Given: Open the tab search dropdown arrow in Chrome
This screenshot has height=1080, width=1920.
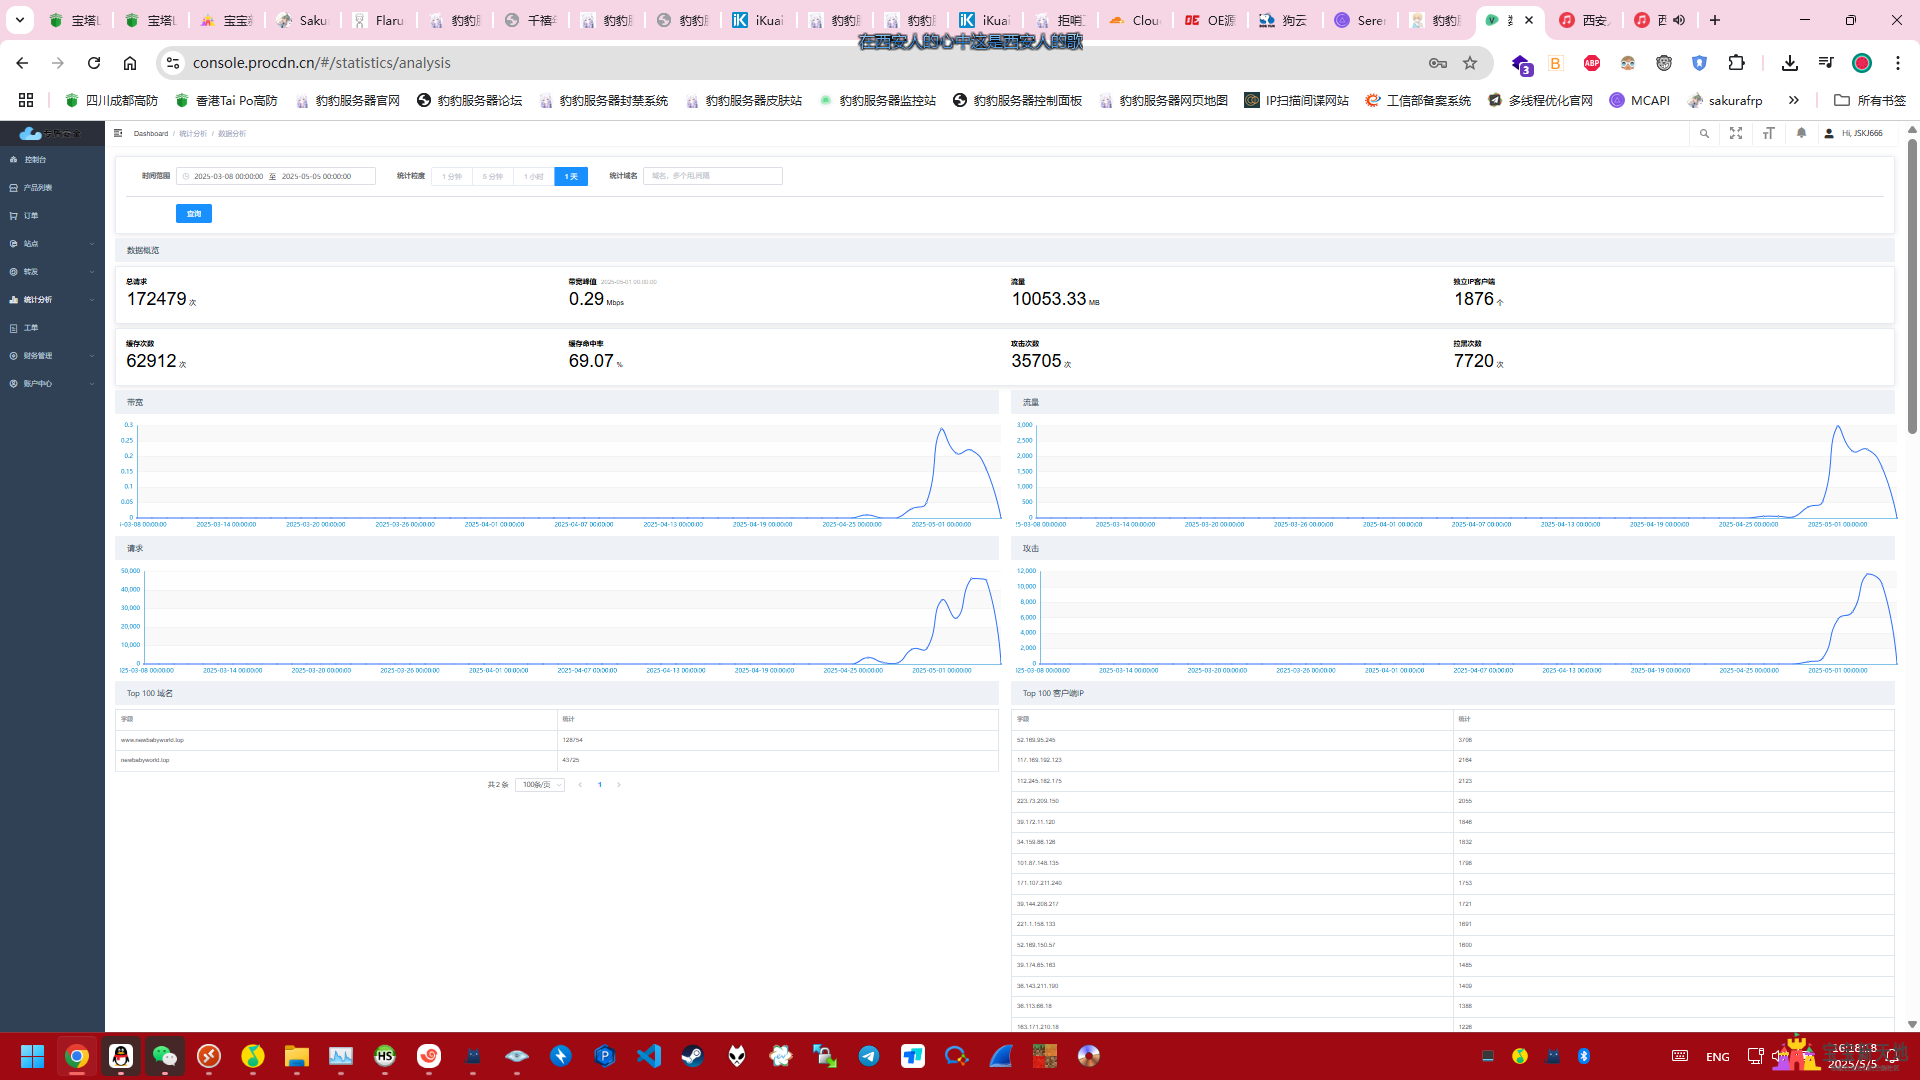Looking at the screenshot, I should point(19,20).
